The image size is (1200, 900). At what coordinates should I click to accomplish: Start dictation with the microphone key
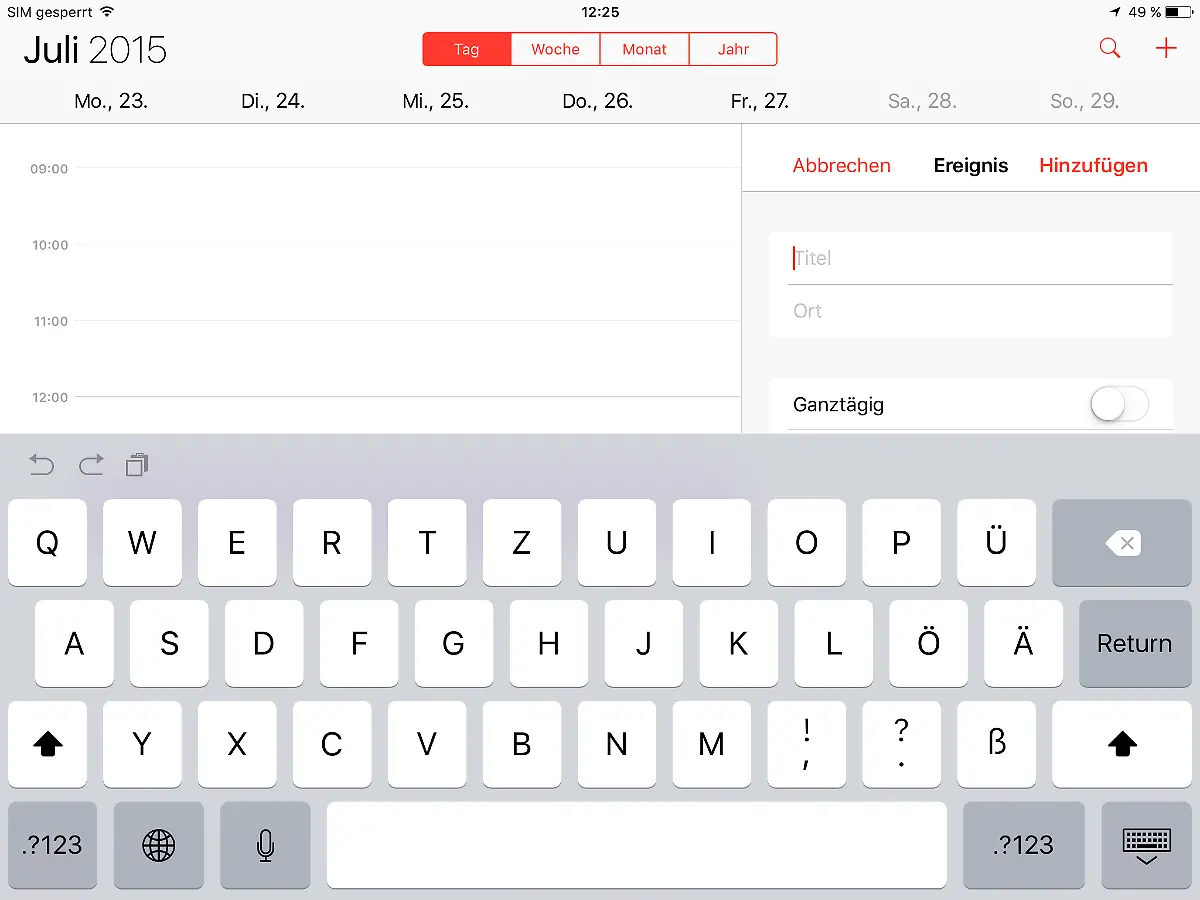tap(265, 845)
